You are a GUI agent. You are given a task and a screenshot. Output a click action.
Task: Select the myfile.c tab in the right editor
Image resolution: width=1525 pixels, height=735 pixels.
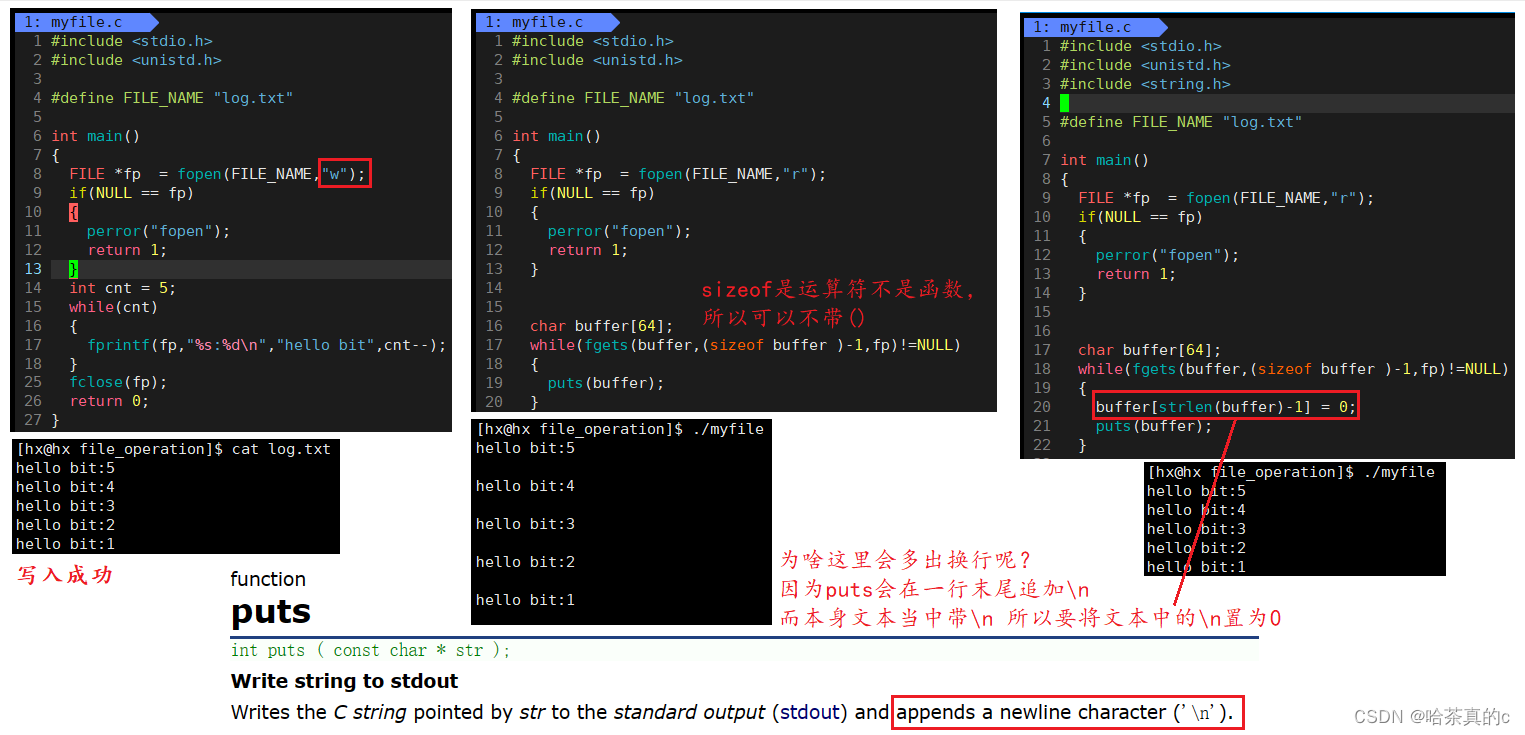pyautogui.click(x=1095, y=27)
